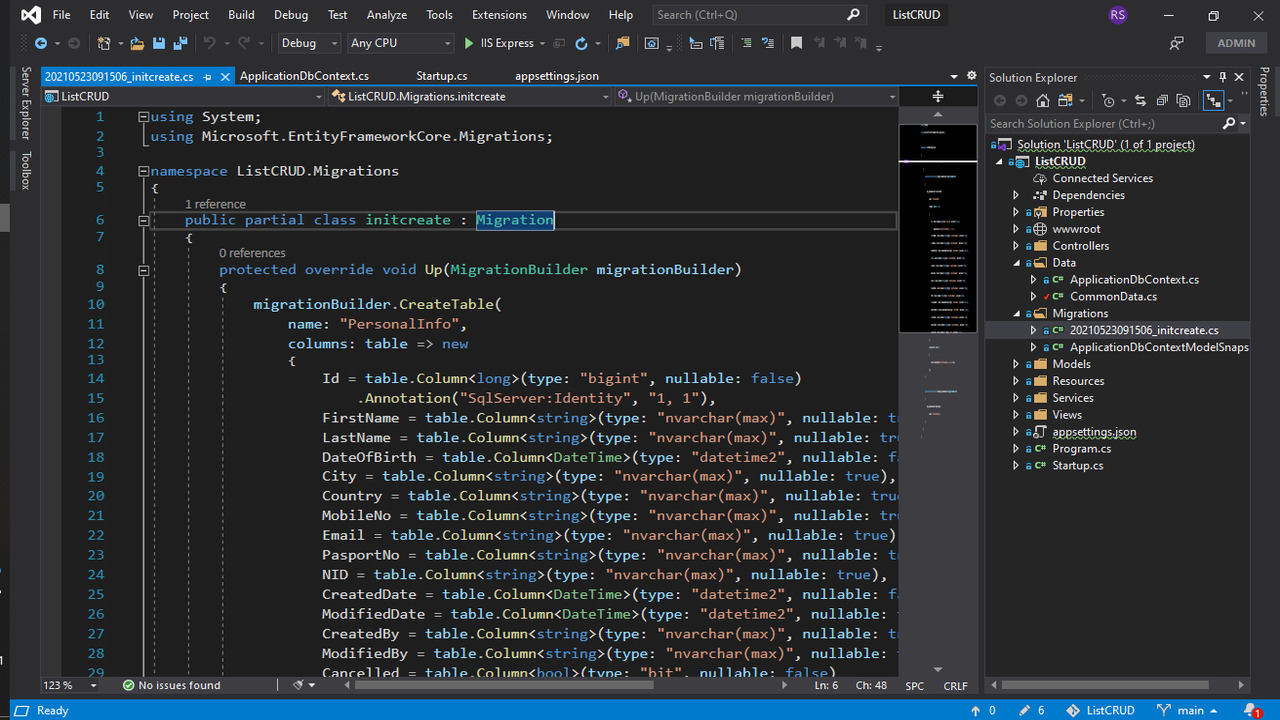1280x720 pixels.
Task: Click the ADMIN button in the title bar
Action: pyautogui.click(x=1236, y=43)
